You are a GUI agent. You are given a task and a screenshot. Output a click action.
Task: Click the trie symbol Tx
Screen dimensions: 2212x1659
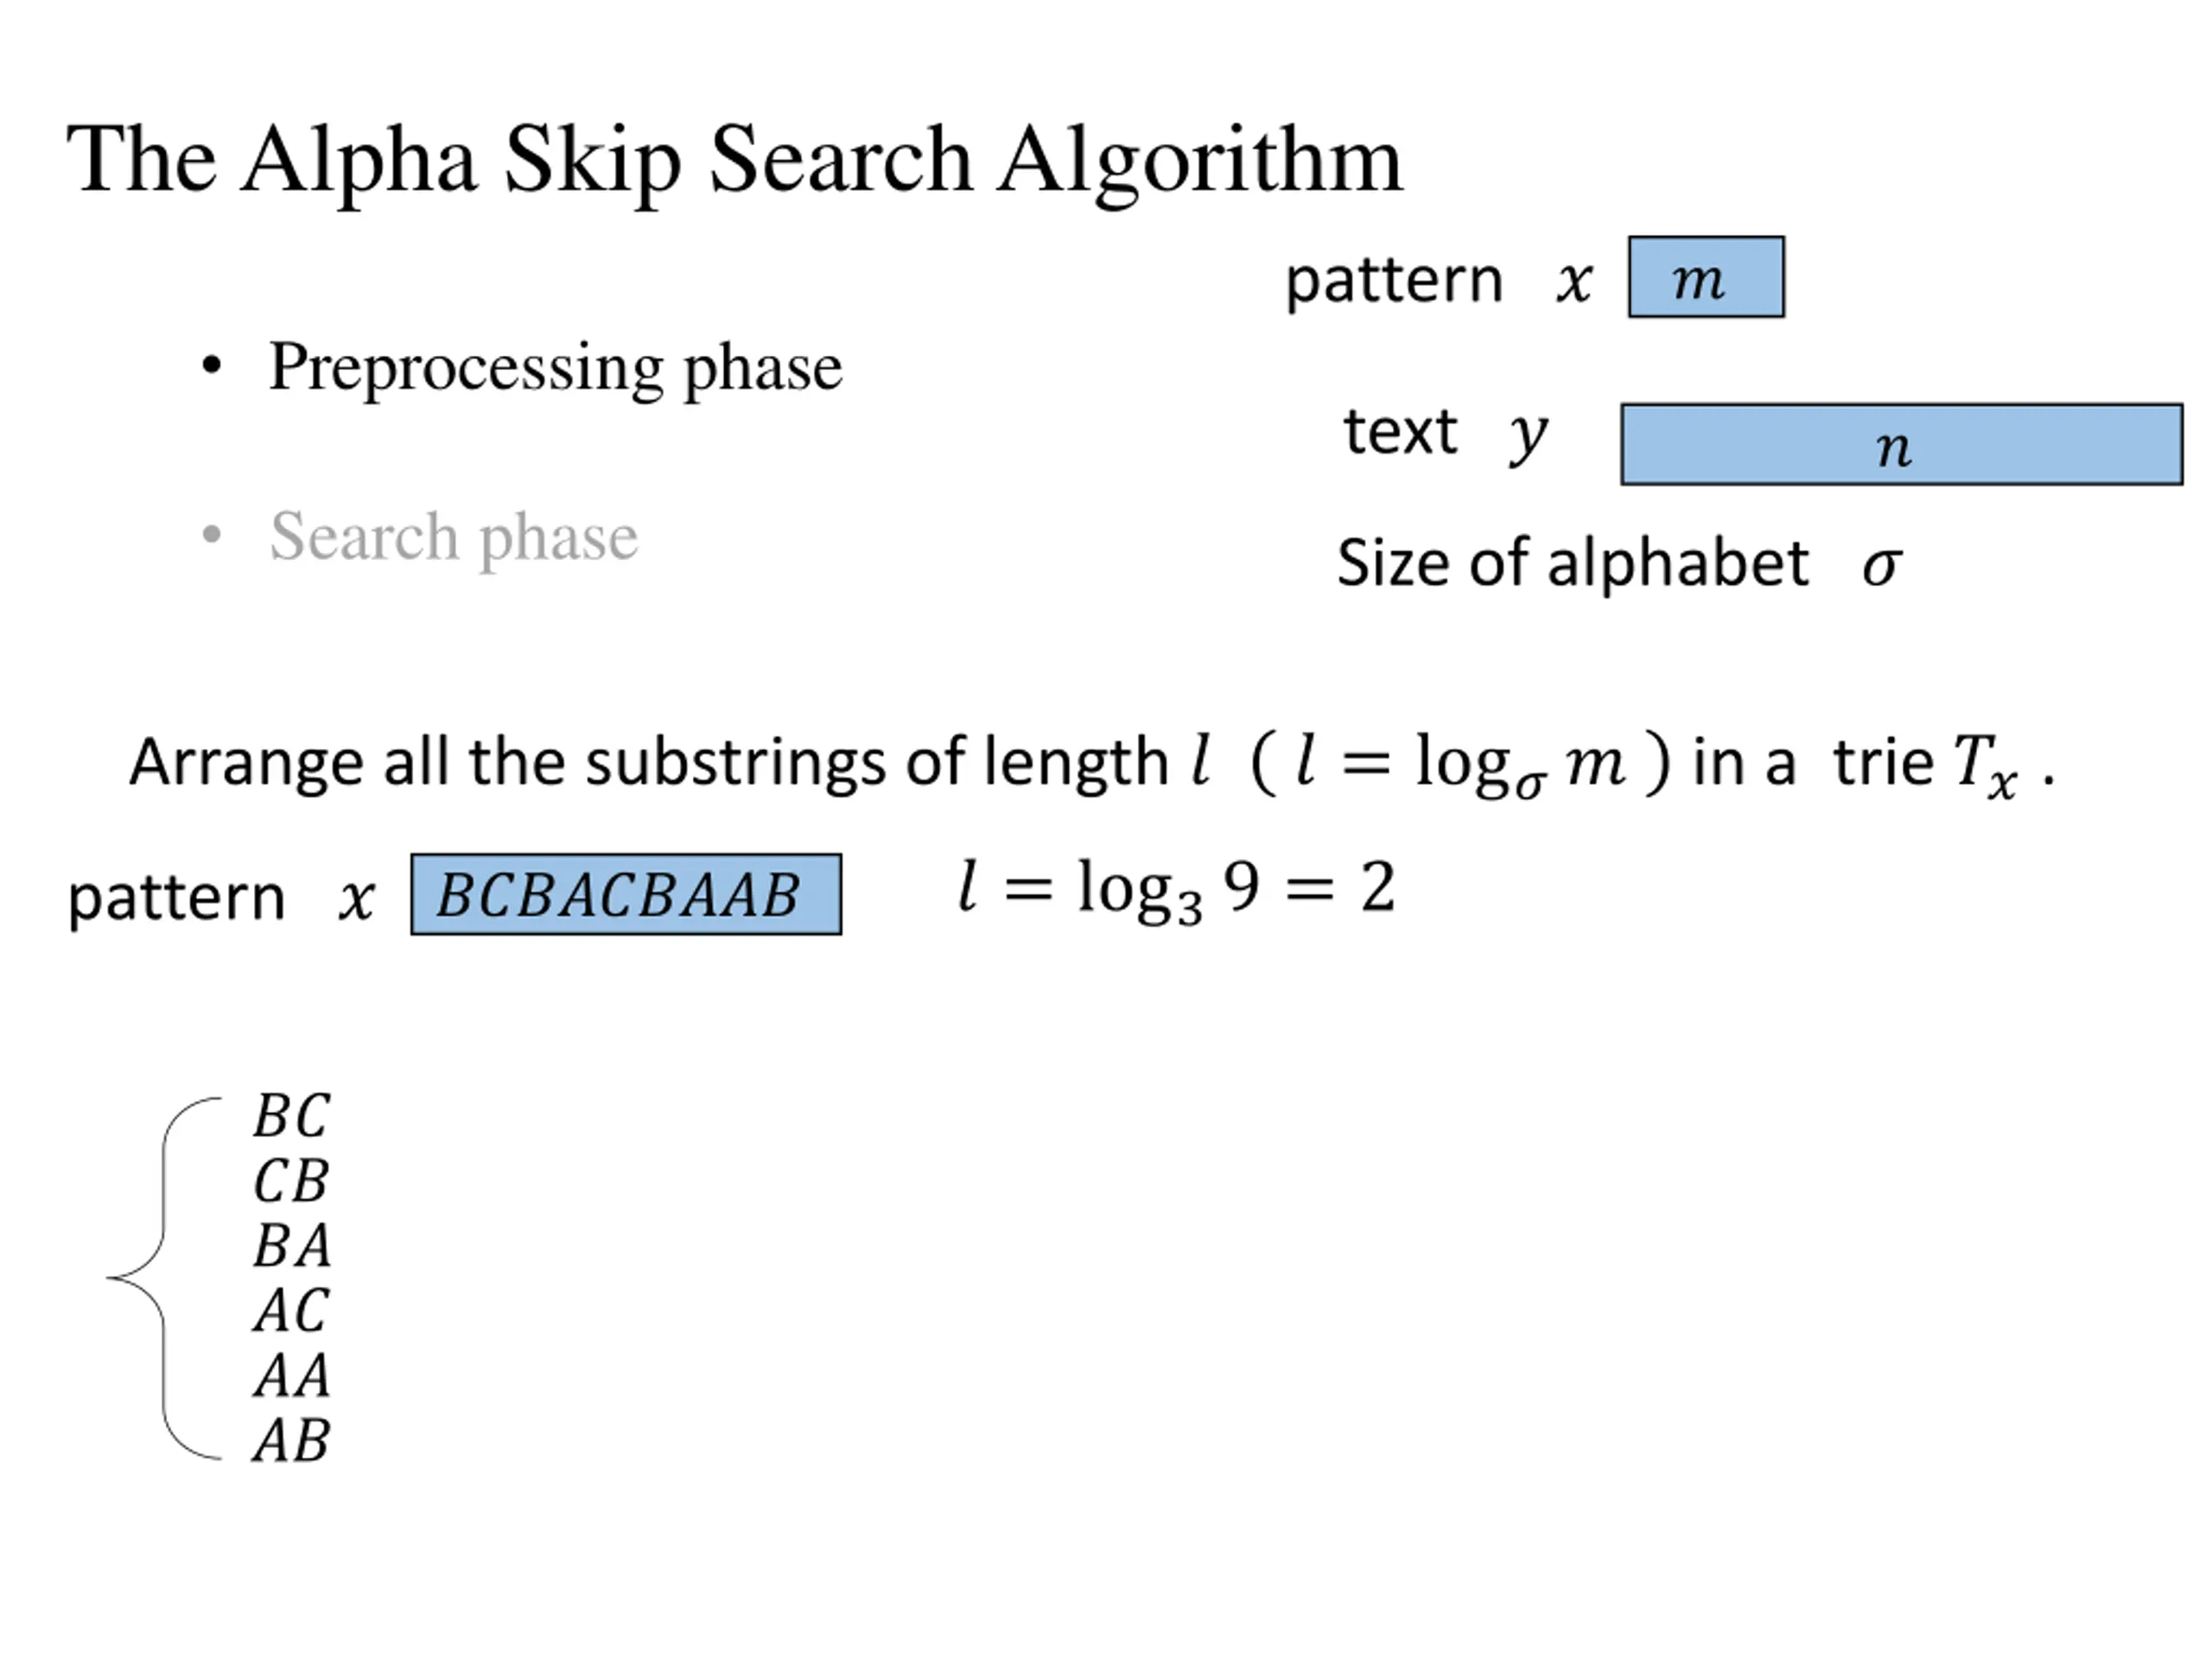pos(1986,767)
